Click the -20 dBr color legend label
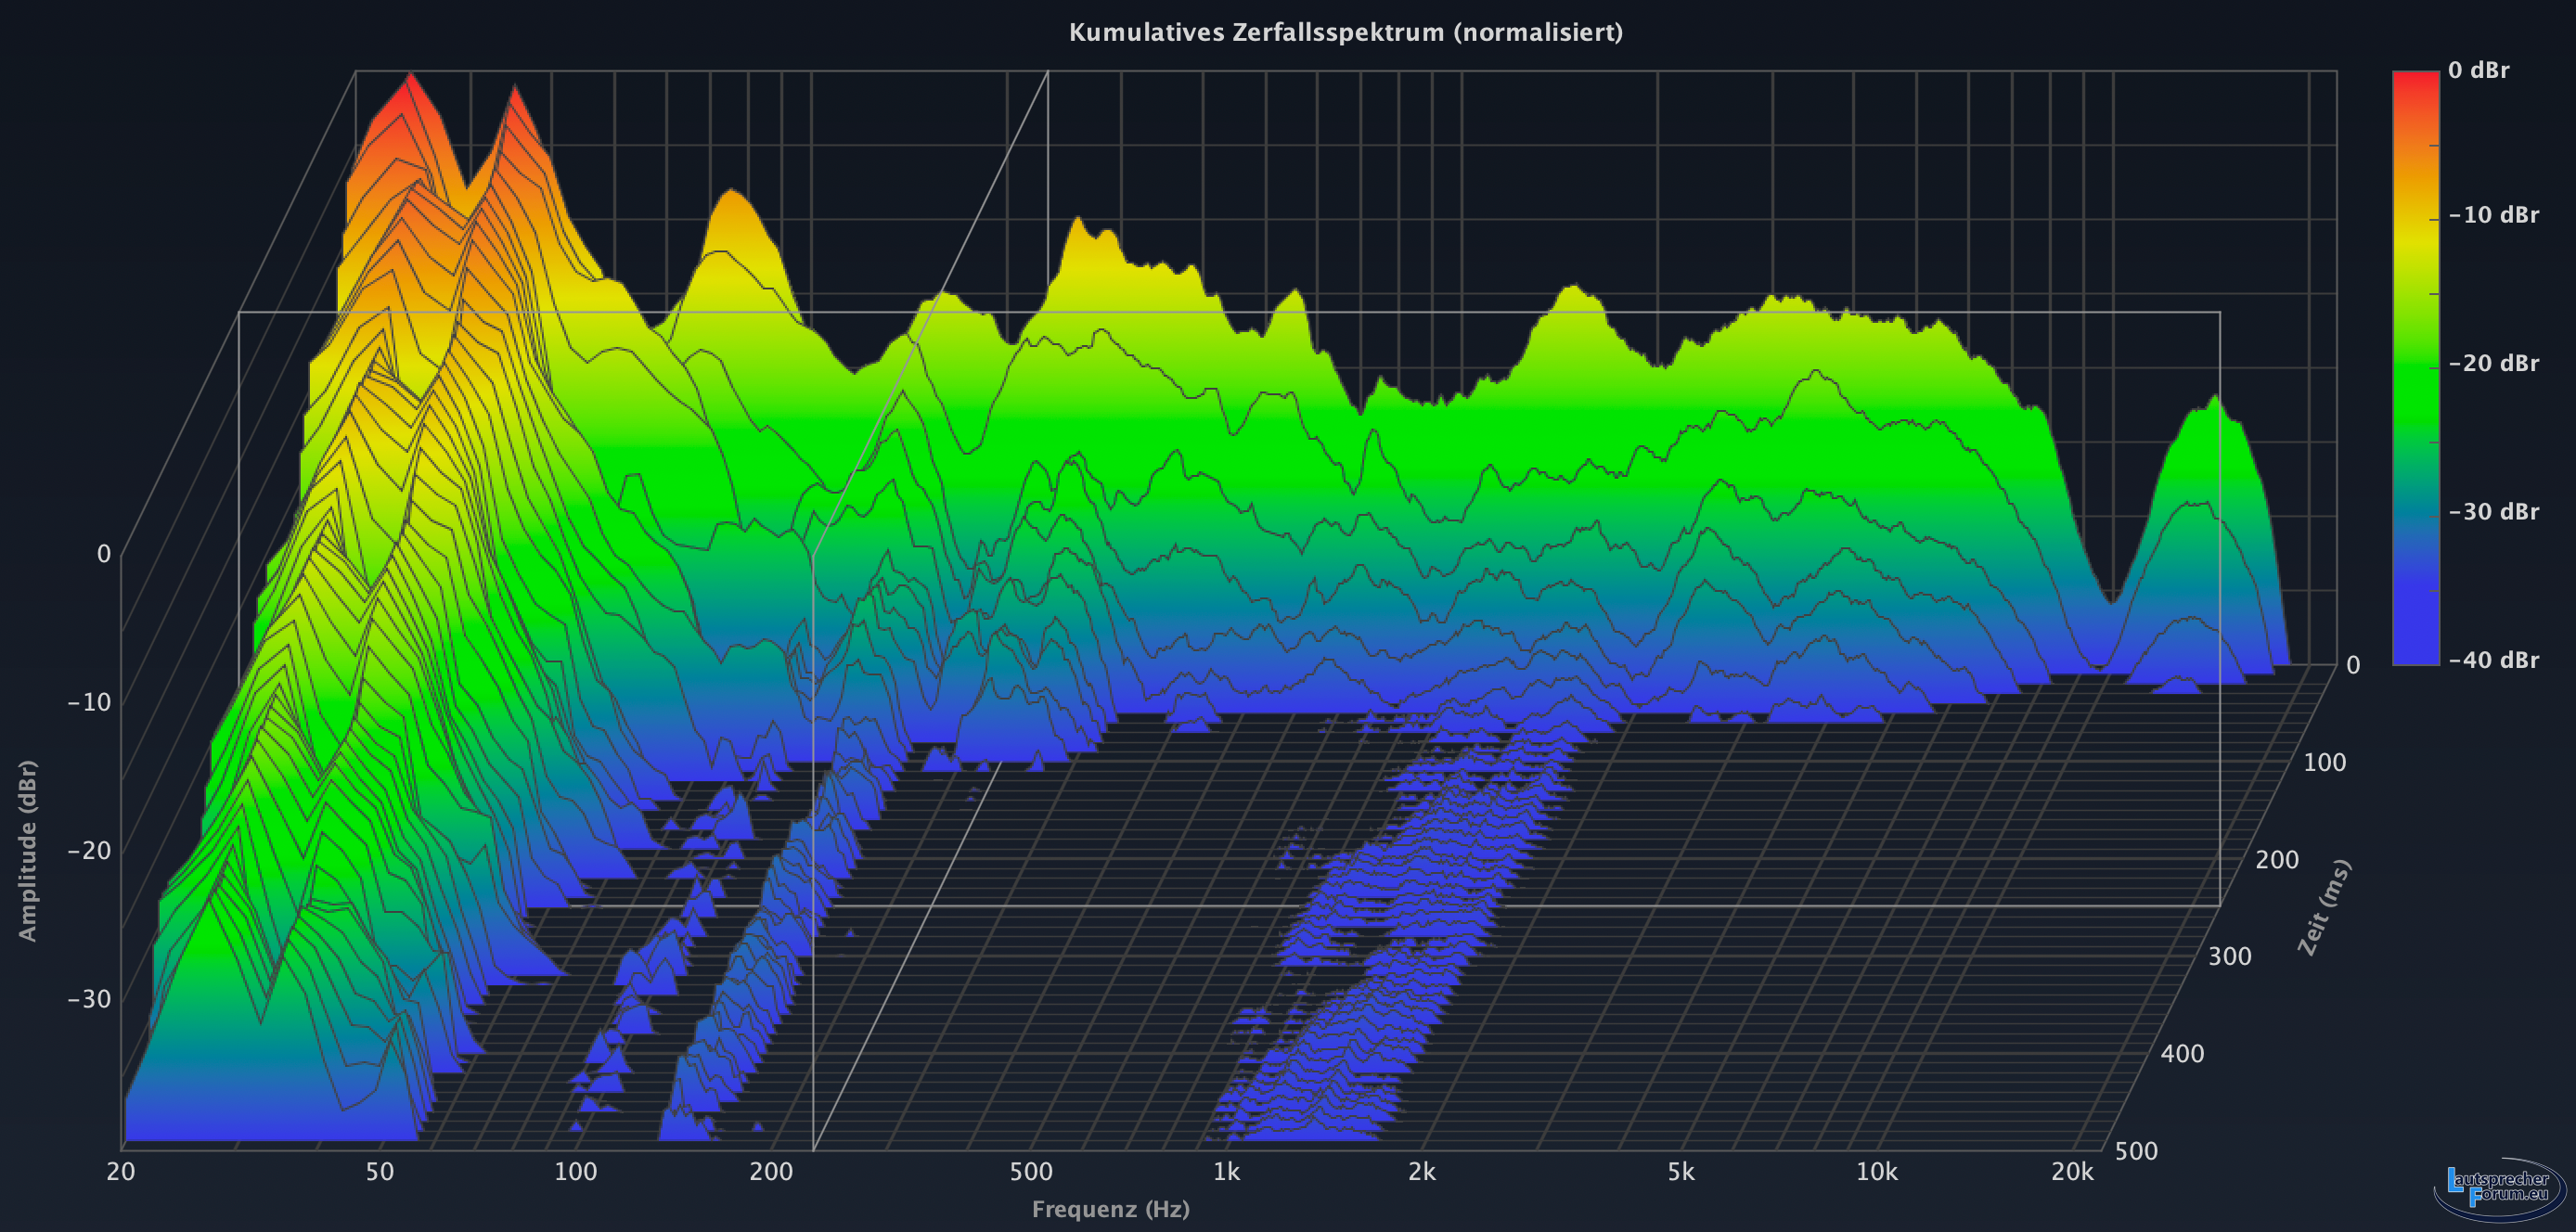The image size is (2576, 1232). [2493, 363]
